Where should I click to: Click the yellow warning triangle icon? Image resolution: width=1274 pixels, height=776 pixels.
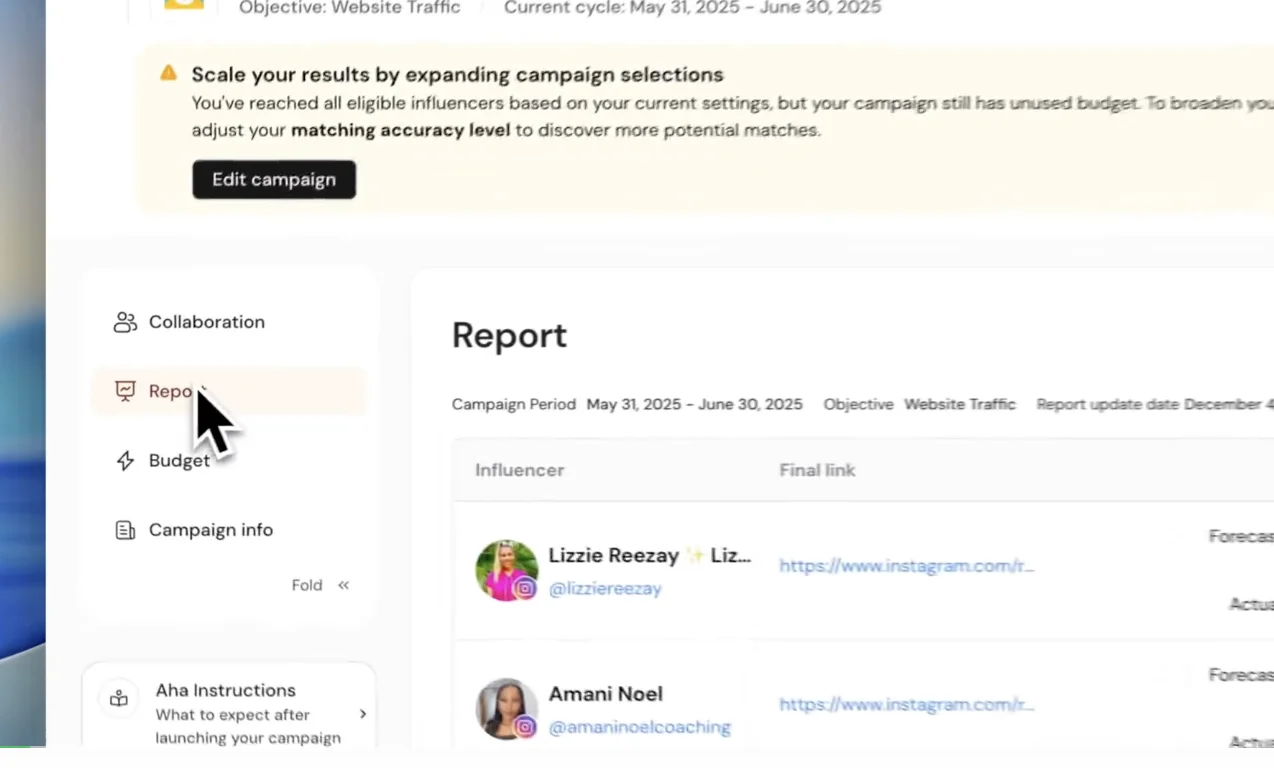[169, 73]
